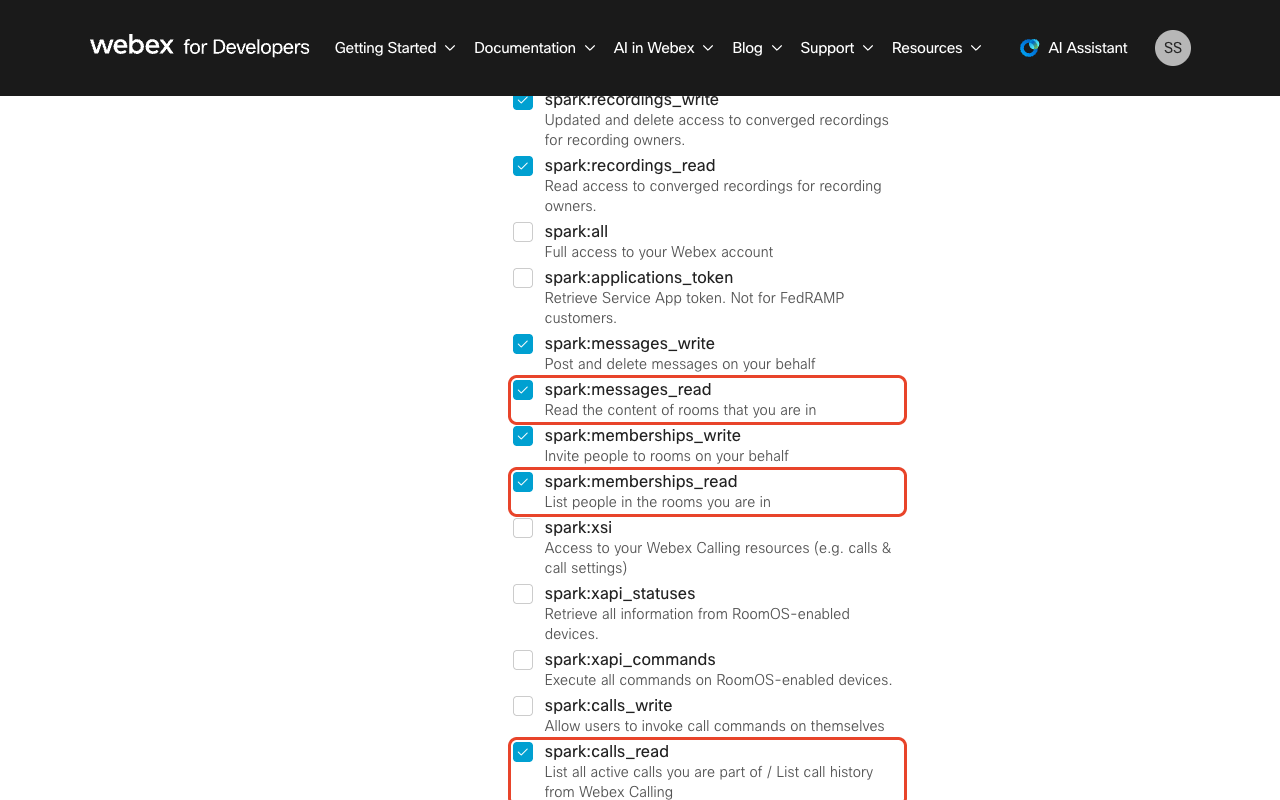This screenshot has height=800, width=1280.
Task: Enable the spark:xsi checkbox
Action: 523,528
